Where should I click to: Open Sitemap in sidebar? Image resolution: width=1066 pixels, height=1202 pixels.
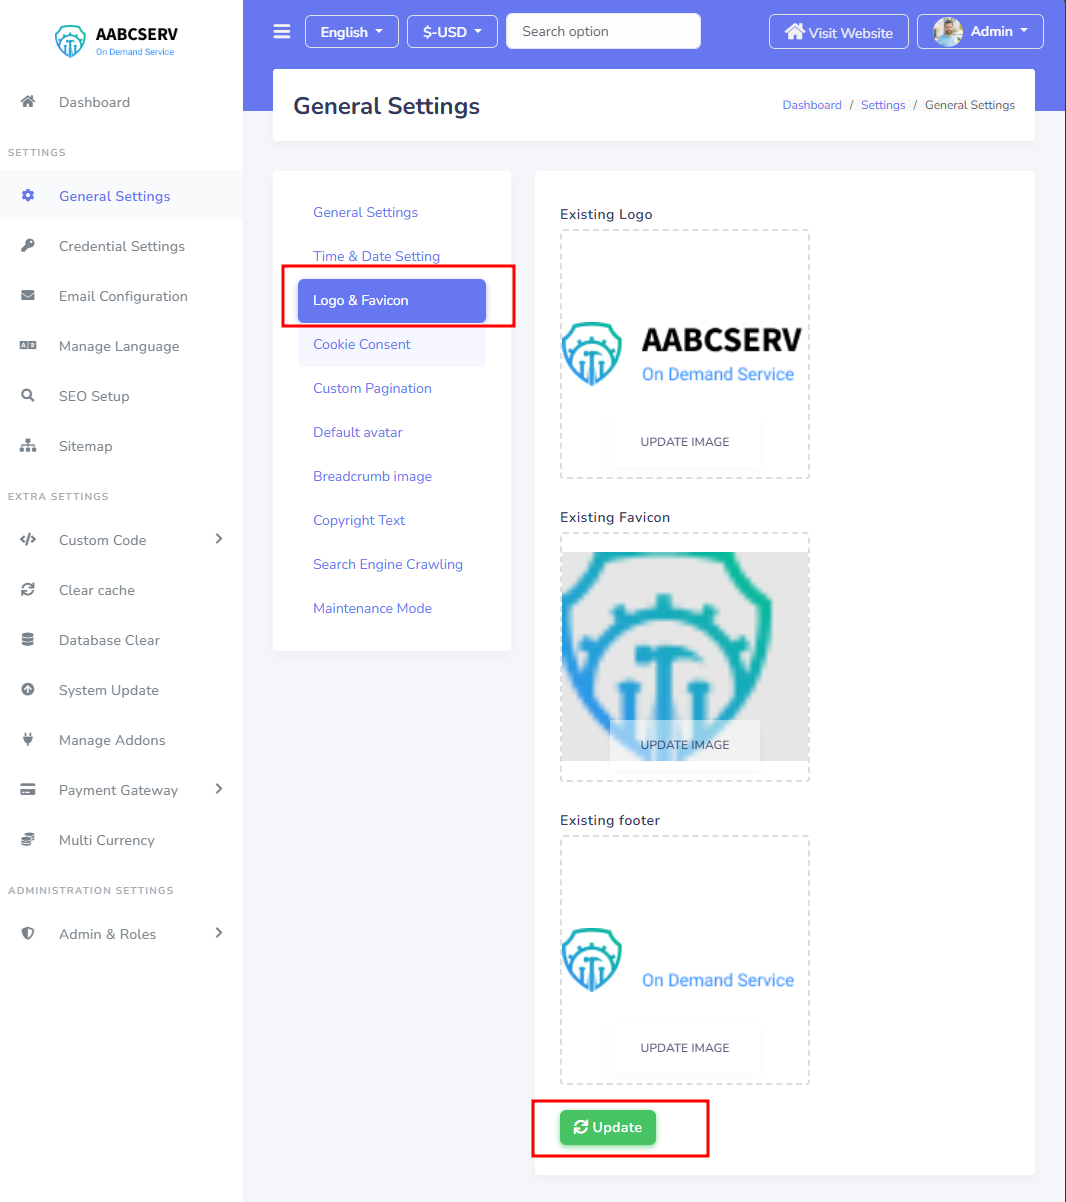coord(121,446)
